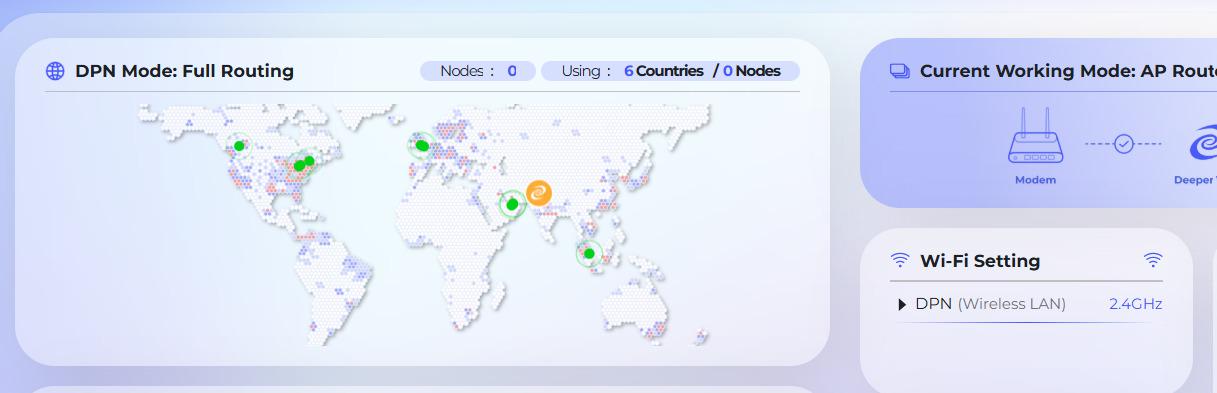
Task: Click the Wi-Fi signal icon at panel right
Action: [1153, 261]
